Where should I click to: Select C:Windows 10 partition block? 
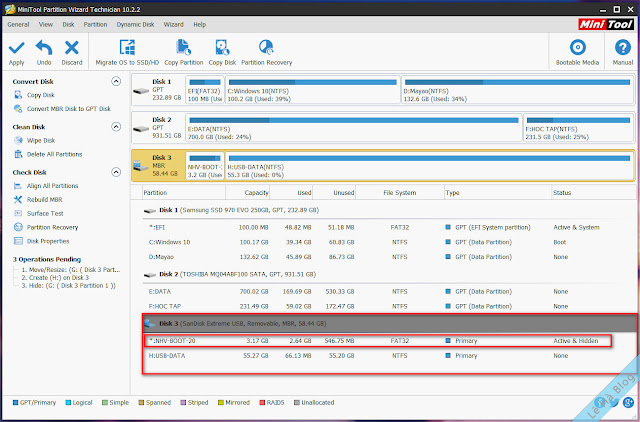(312, 89)
